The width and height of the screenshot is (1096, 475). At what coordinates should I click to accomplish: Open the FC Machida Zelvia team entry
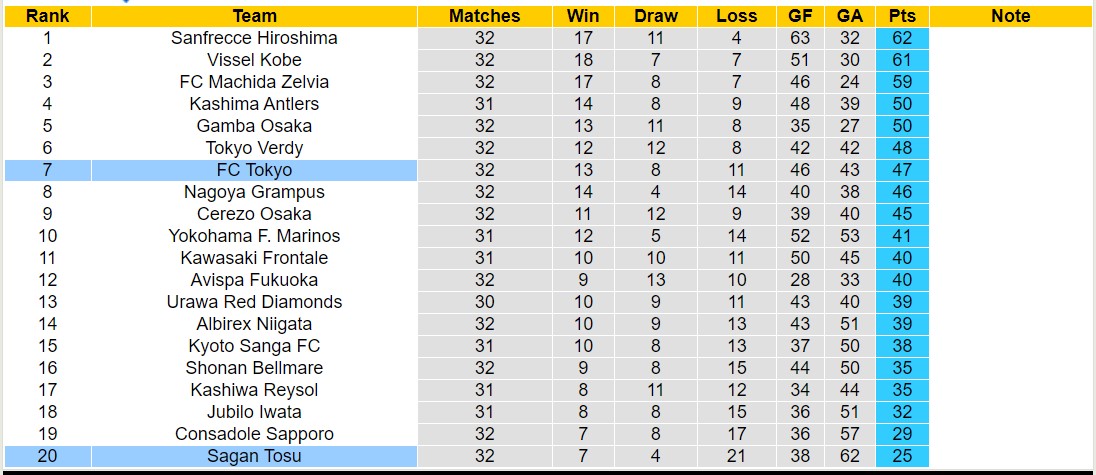[254, 82]
